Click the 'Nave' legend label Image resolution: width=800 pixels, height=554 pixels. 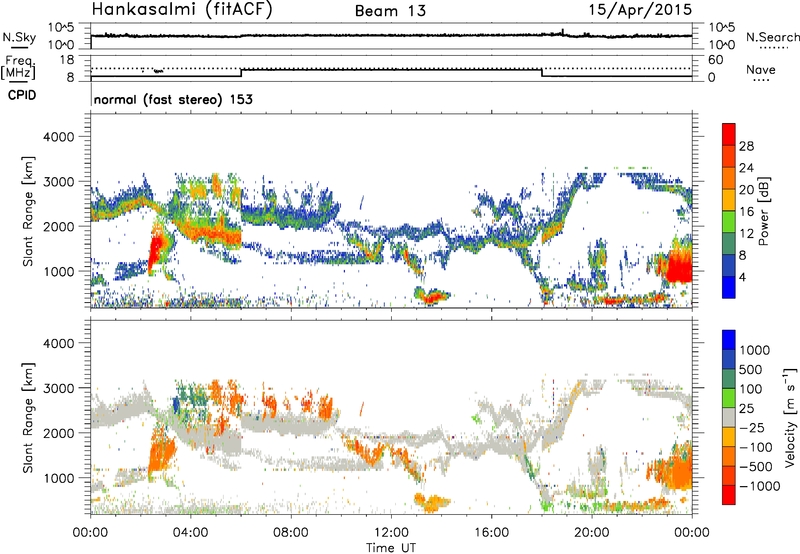point(761,69)
